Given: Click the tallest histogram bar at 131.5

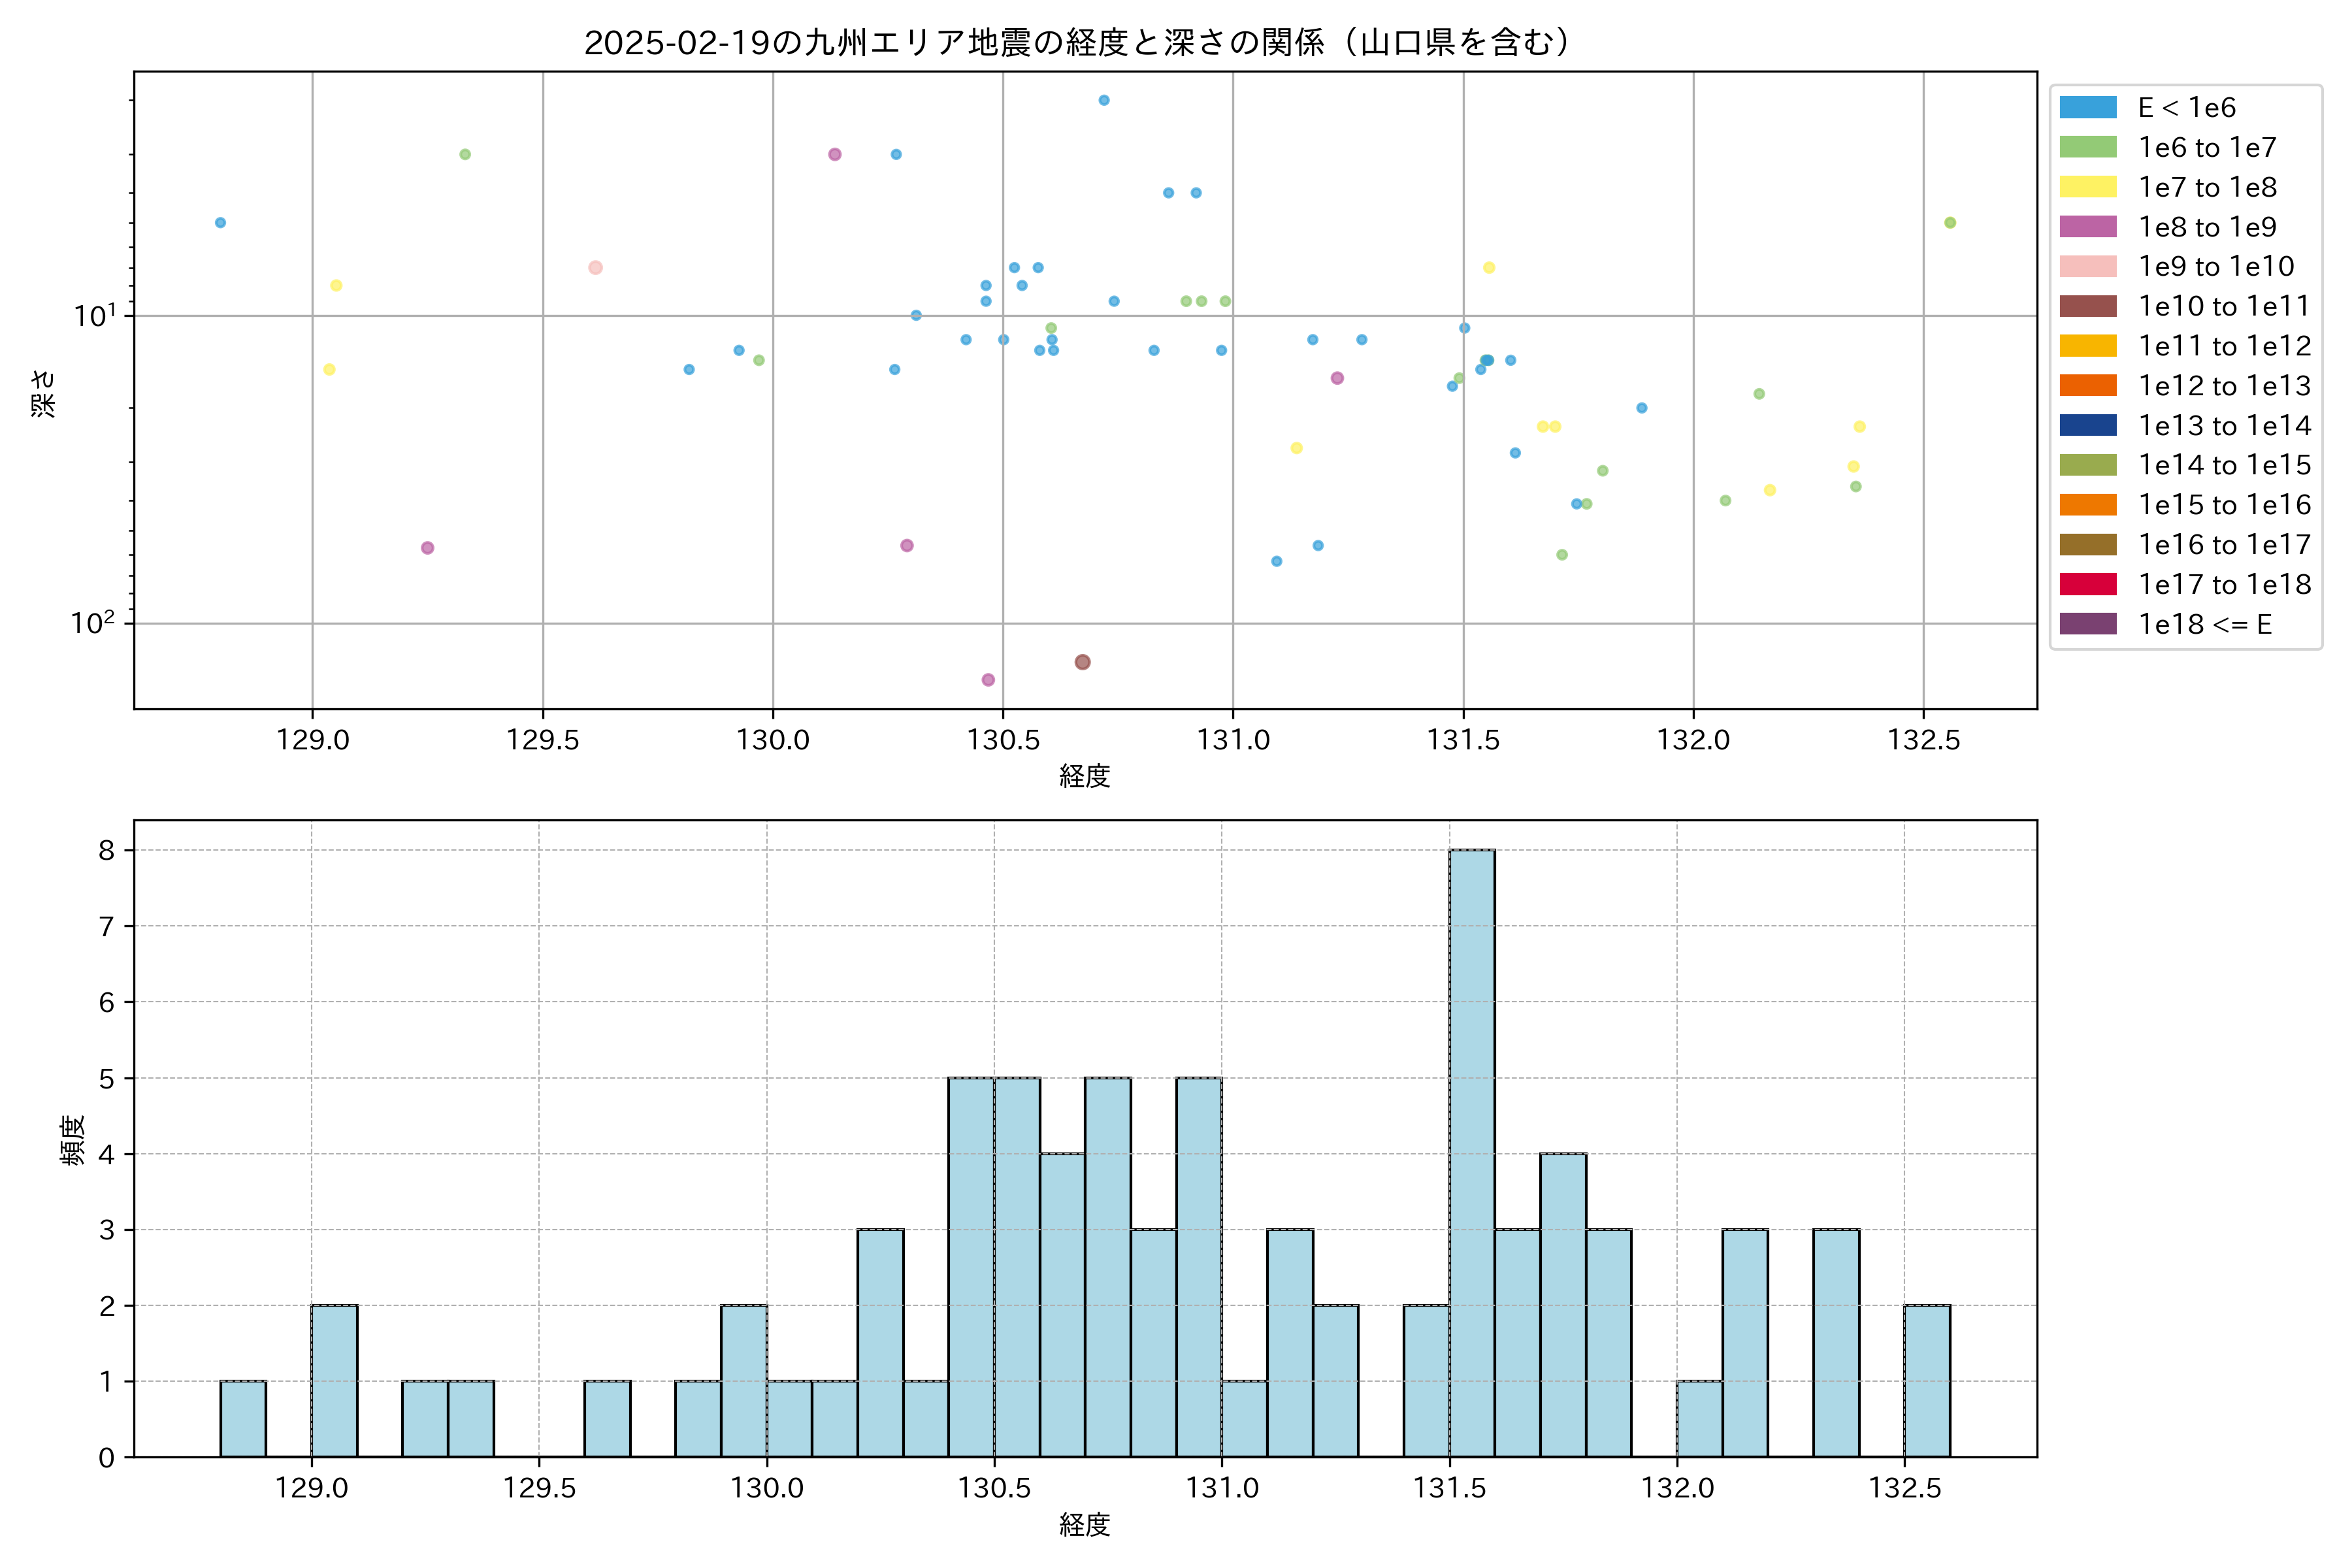Looking at the screenshot, I should point(1472,1152).
